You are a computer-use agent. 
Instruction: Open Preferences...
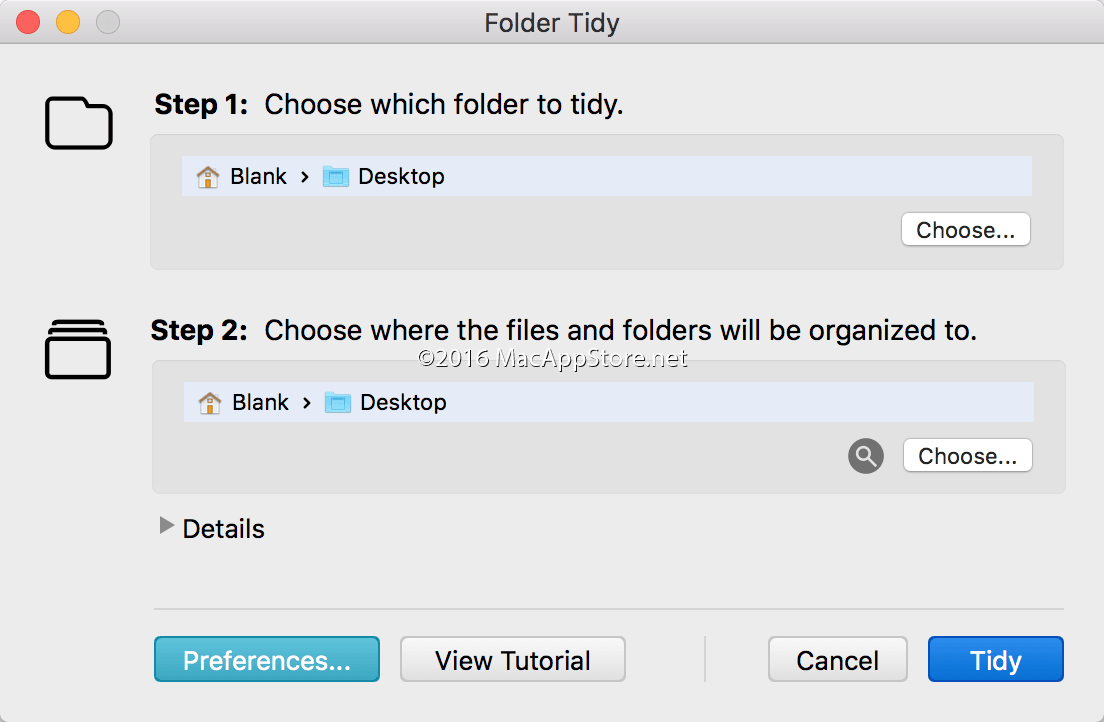click(267, 660)
